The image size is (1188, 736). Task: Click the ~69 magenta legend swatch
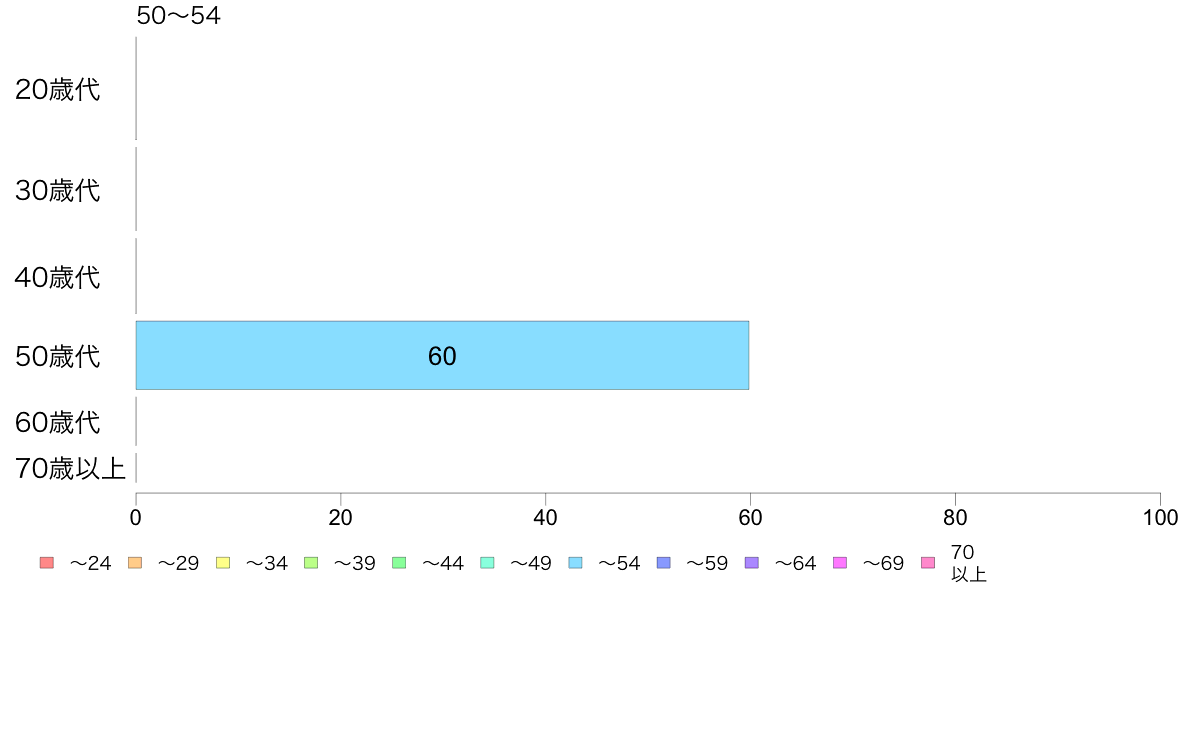point(839,562)
